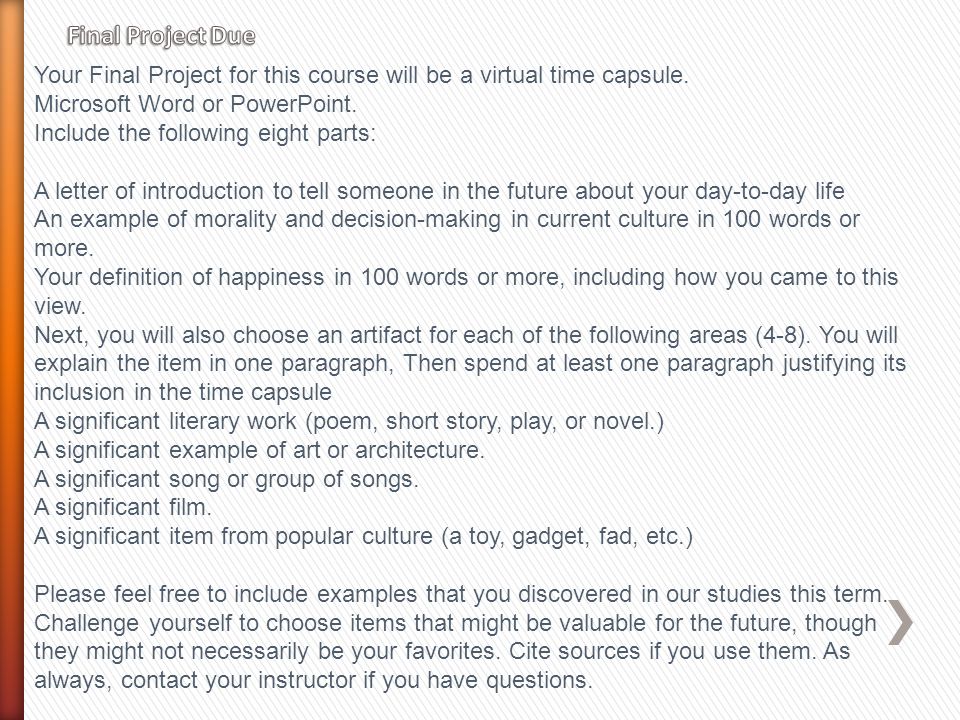Click the 'Final Project Due' slide title
This screenshot has width=960, height=720.
coord(161,36)
